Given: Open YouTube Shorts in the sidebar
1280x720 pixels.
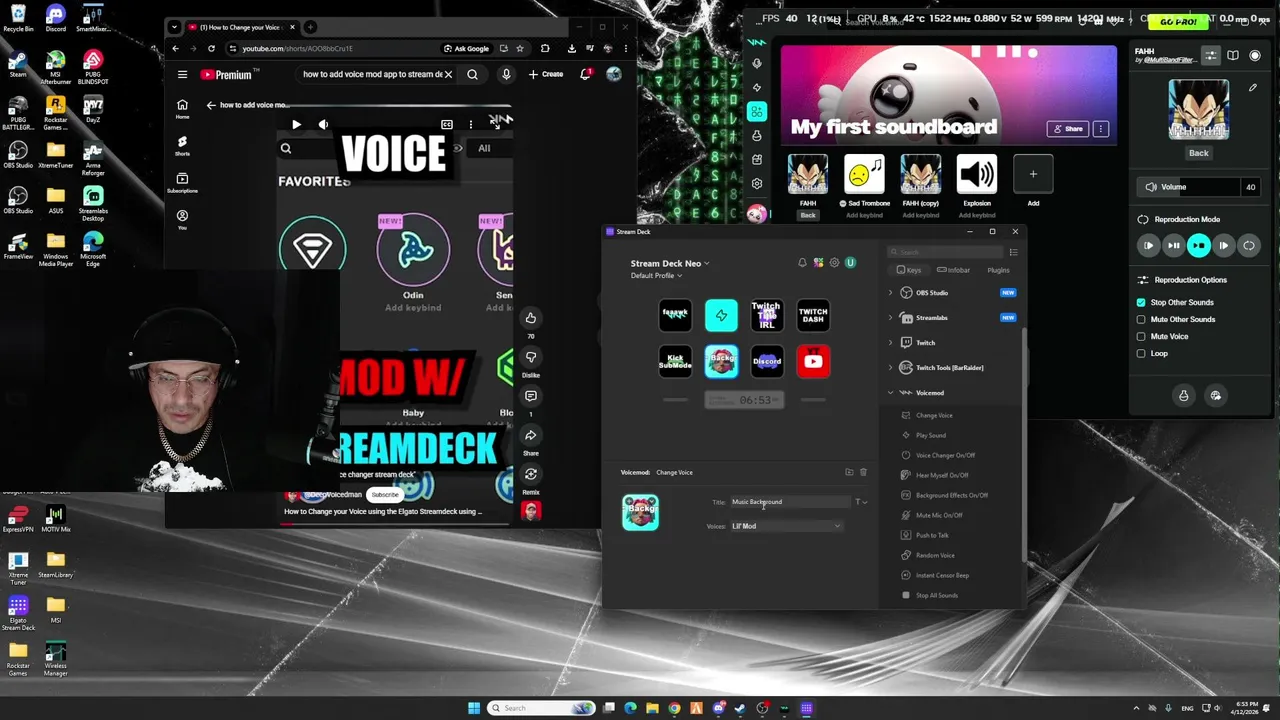Looking at the screenshot, I should pos(182,146).
